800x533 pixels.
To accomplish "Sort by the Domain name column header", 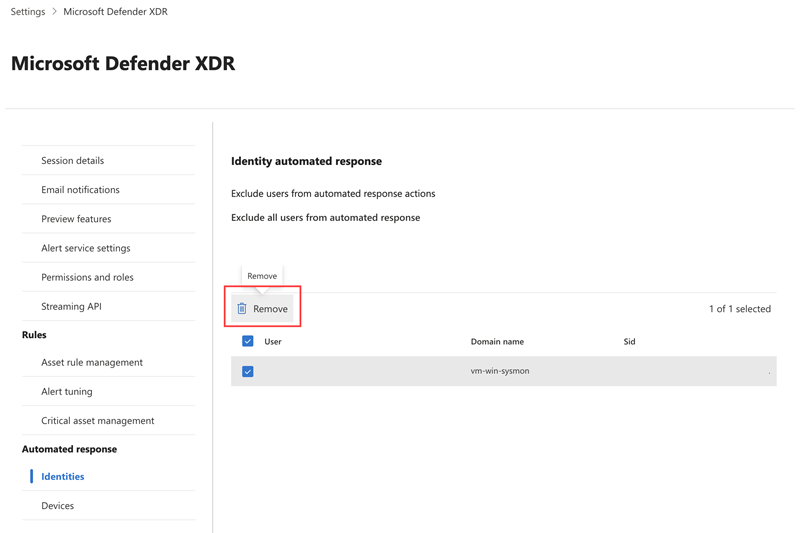I will [497, 342].
